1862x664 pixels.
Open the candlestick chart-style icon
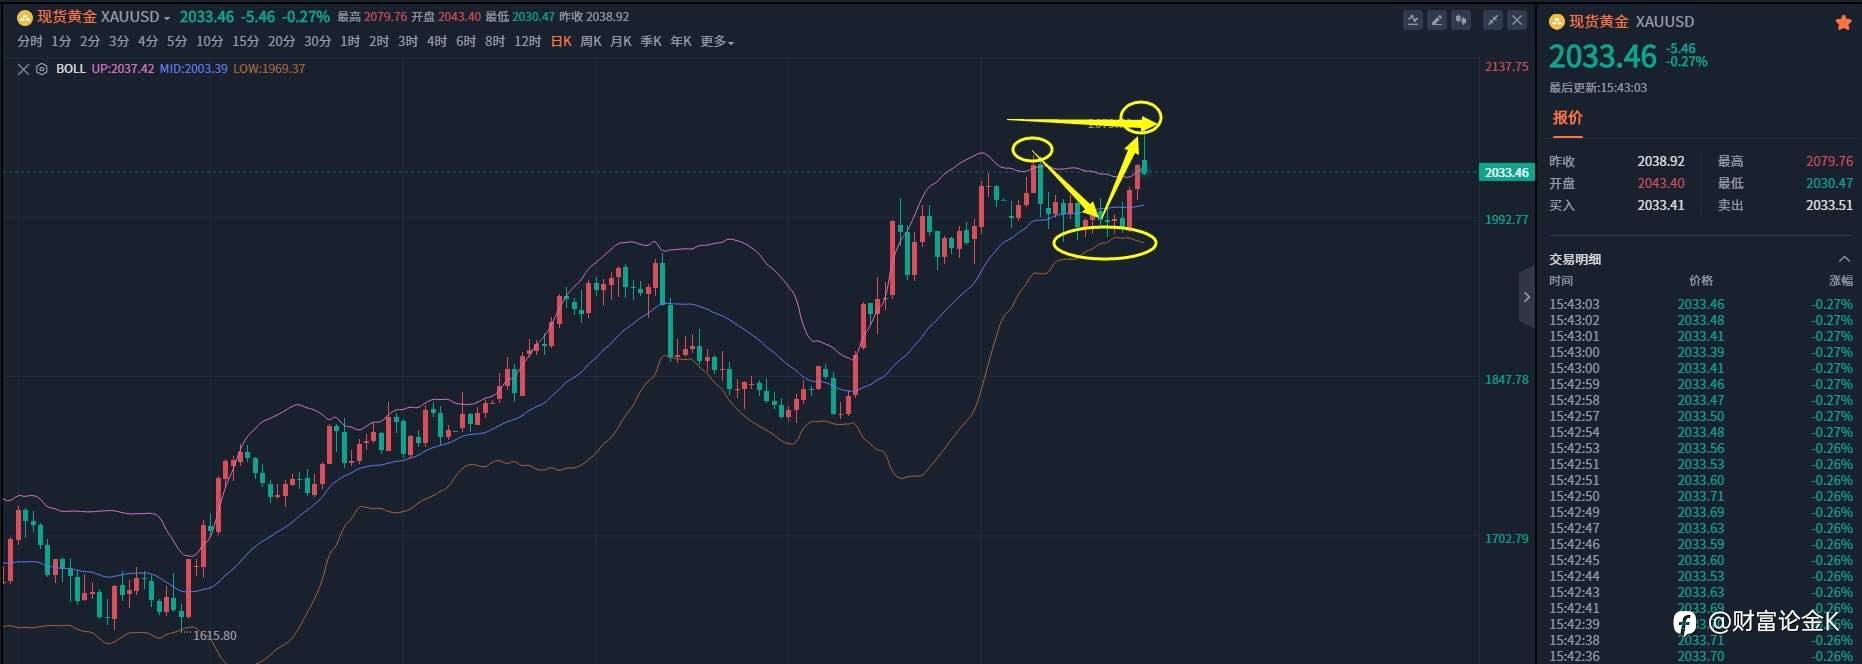pos(1461,20)
